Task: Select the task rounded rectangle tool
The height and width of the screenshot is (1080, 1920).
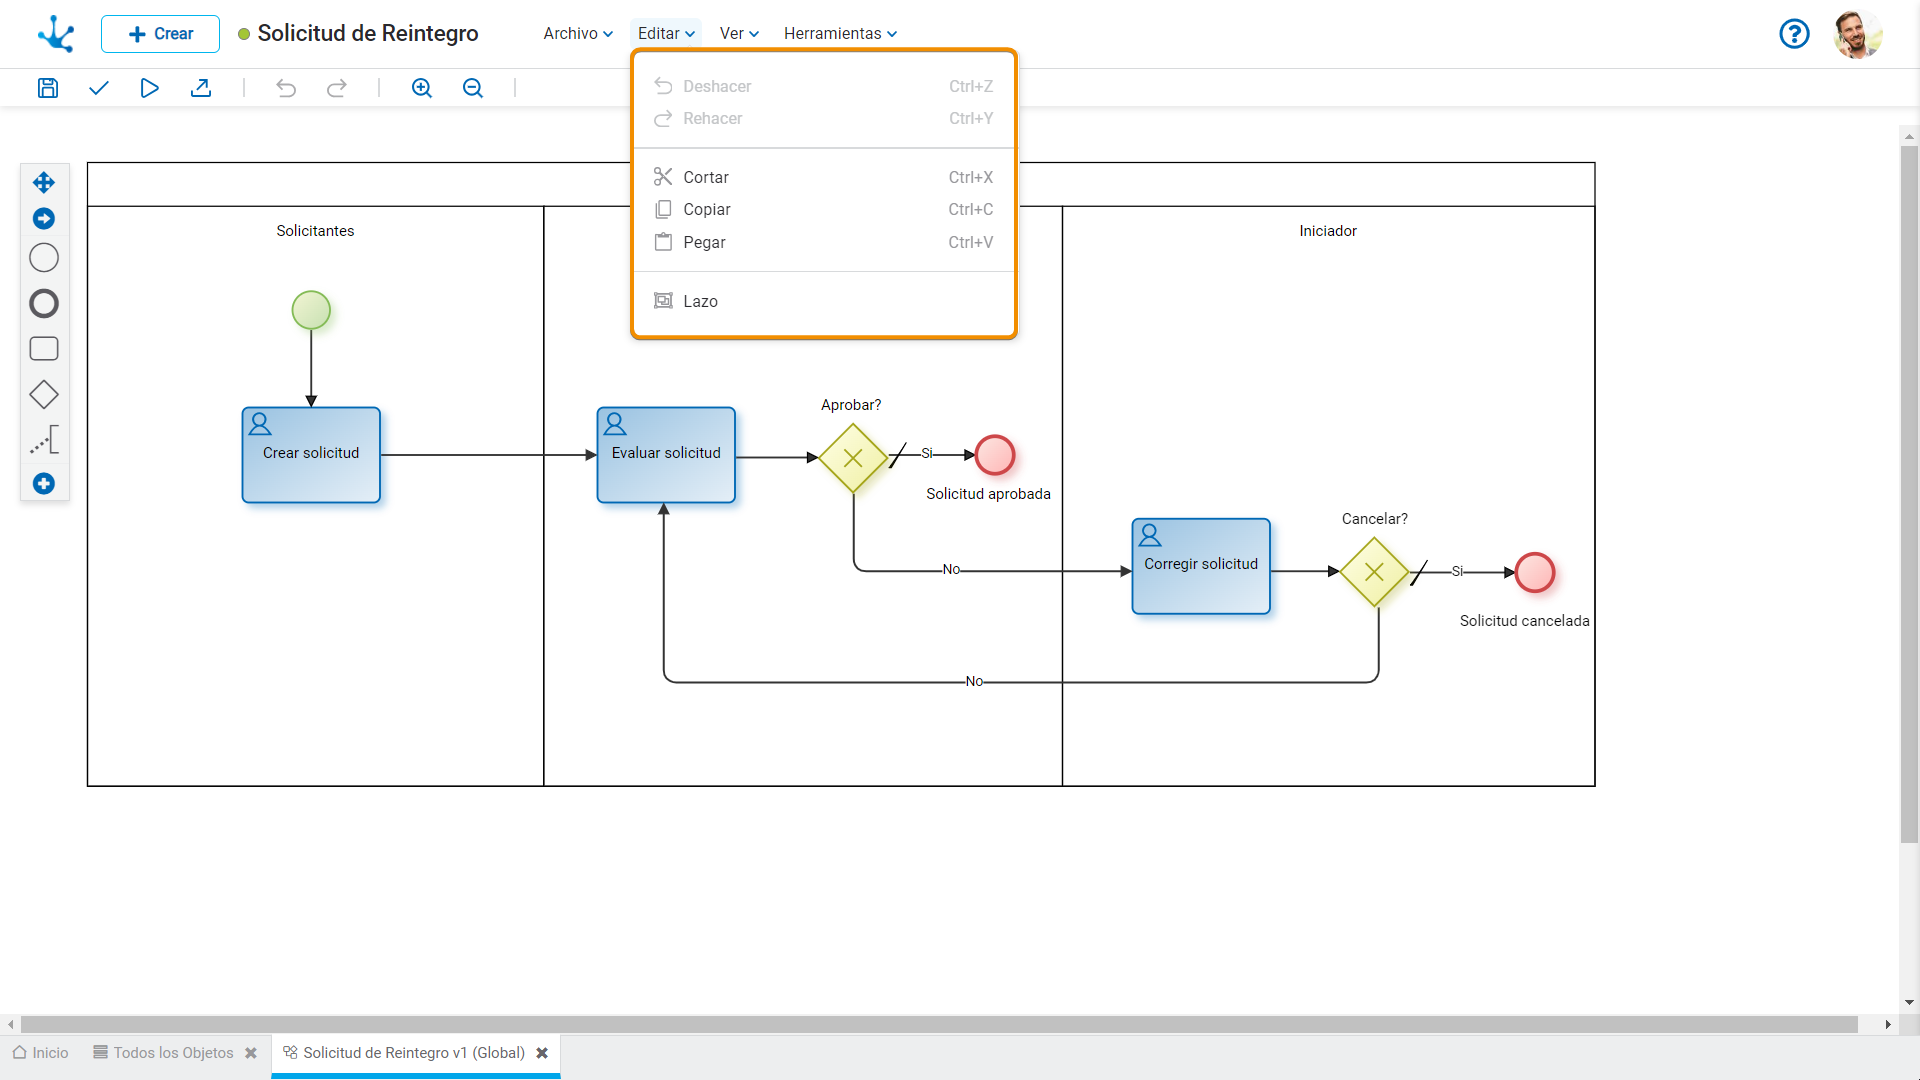Action: pyautogui.click(x=44, y=349)
